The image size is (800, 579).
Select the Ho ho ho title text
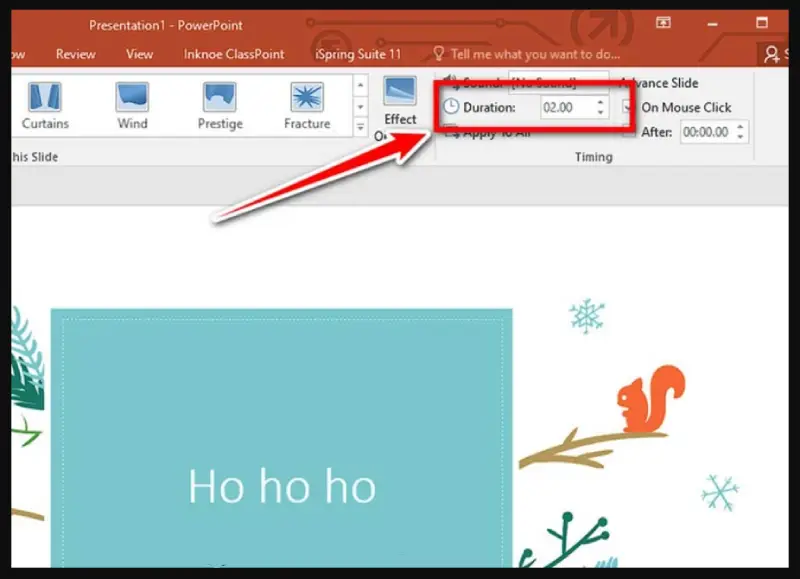pyautogui.click(x=282, y=486)
